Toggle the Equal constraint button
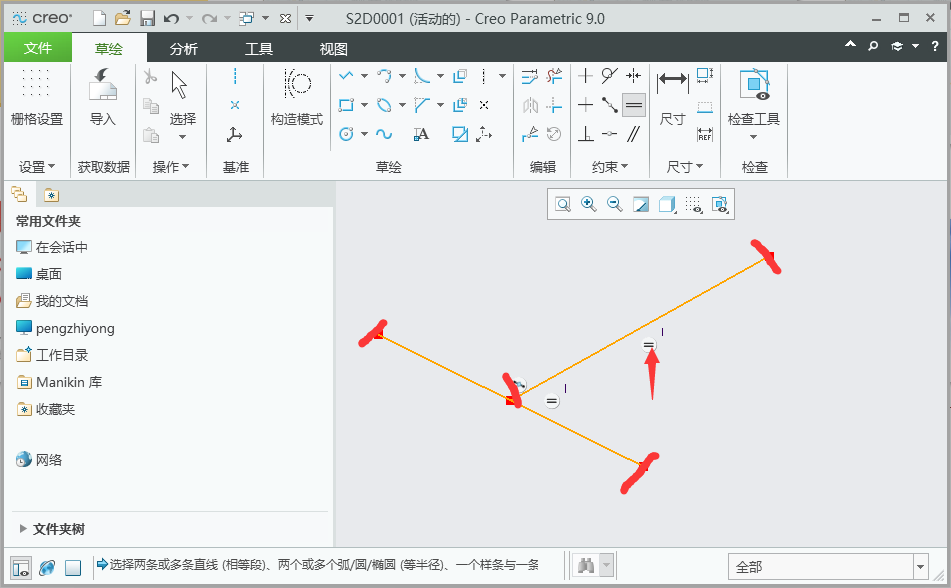Image resolution: width=951 pixels, height=588 pixels. [x=634, y=105]
